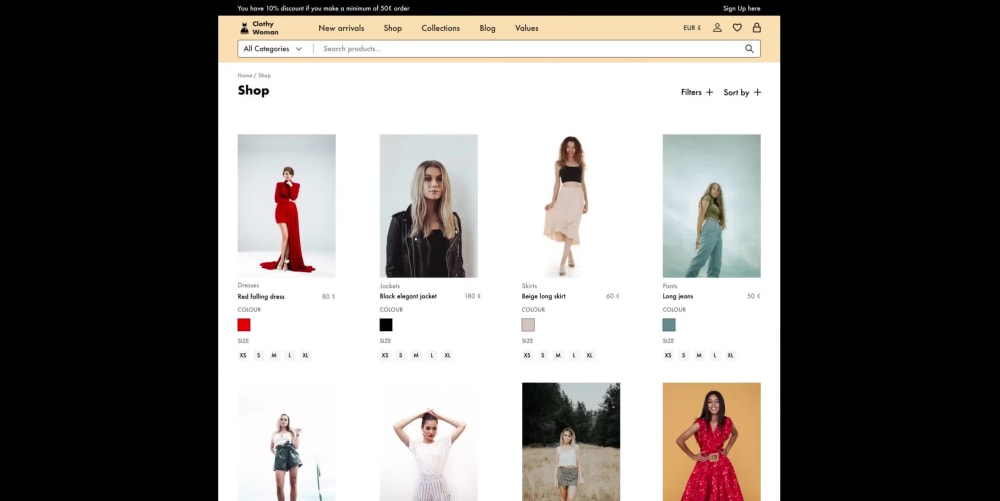Open the All Categories dropdown
This screenshot has width=1000, height=501.
[272, 48]
